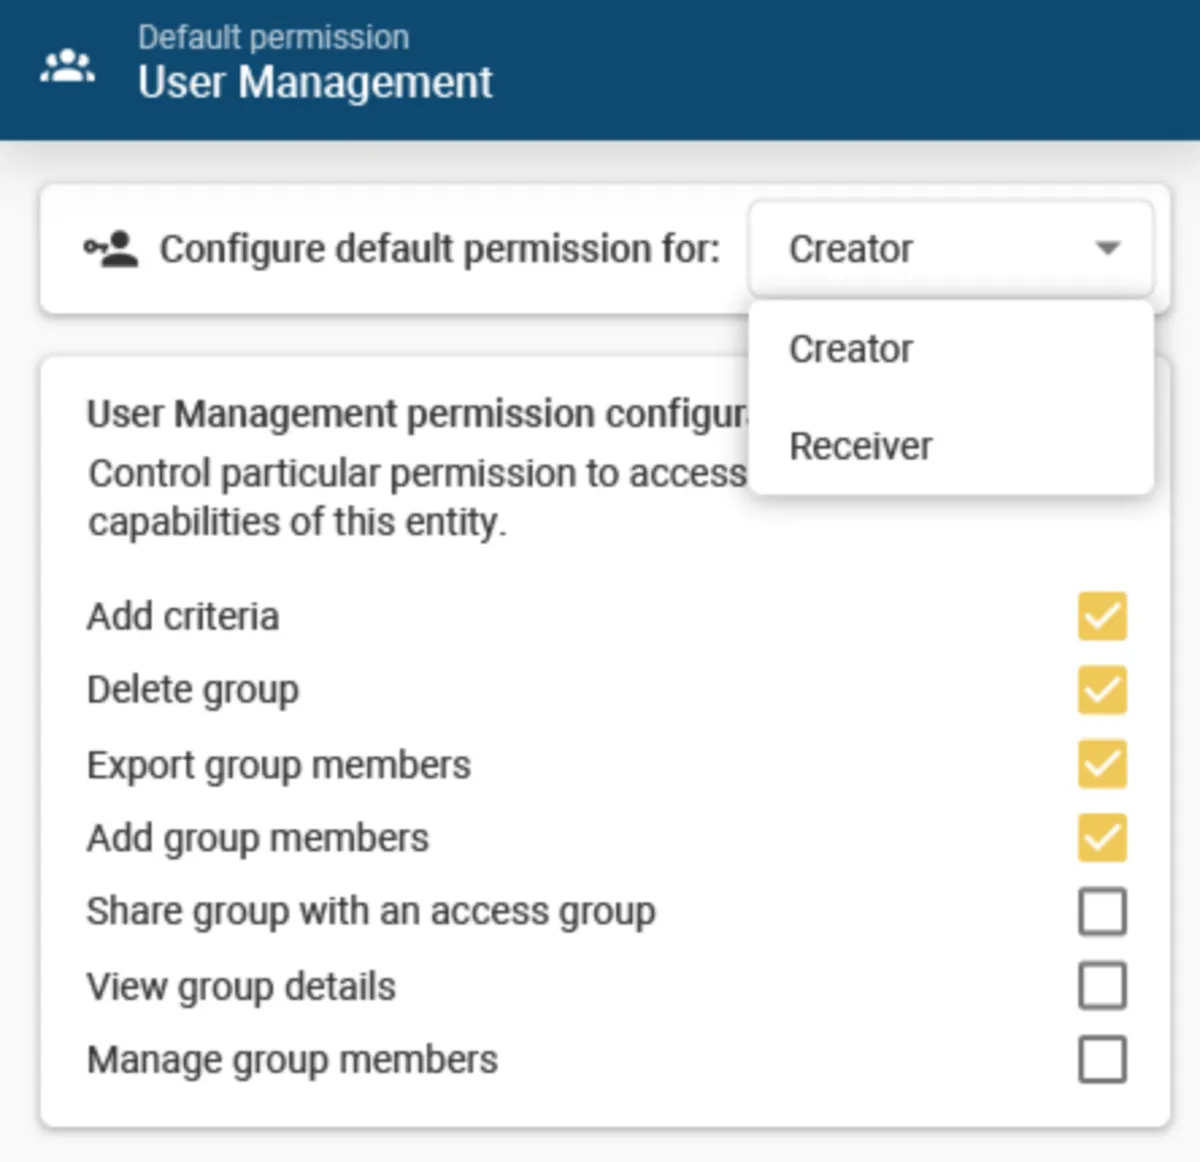Click the key-person permission icon
This screenshot has height=1162, width=1200.
[x=110, y=249]
